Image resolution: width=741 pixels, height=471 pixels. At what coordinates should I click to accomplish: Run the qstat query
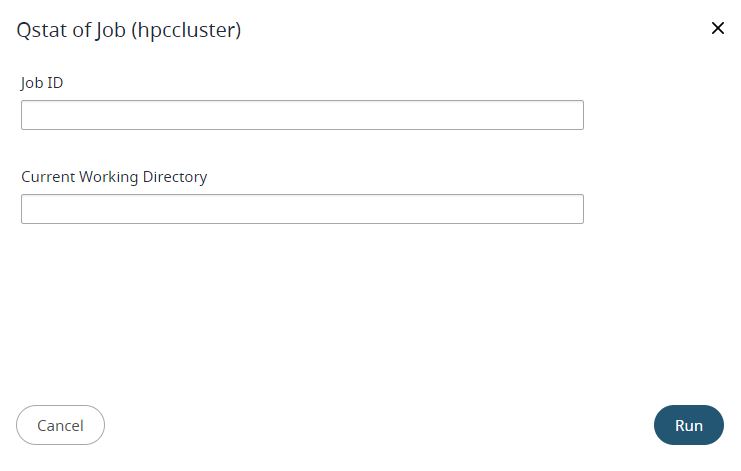[688, 425]
